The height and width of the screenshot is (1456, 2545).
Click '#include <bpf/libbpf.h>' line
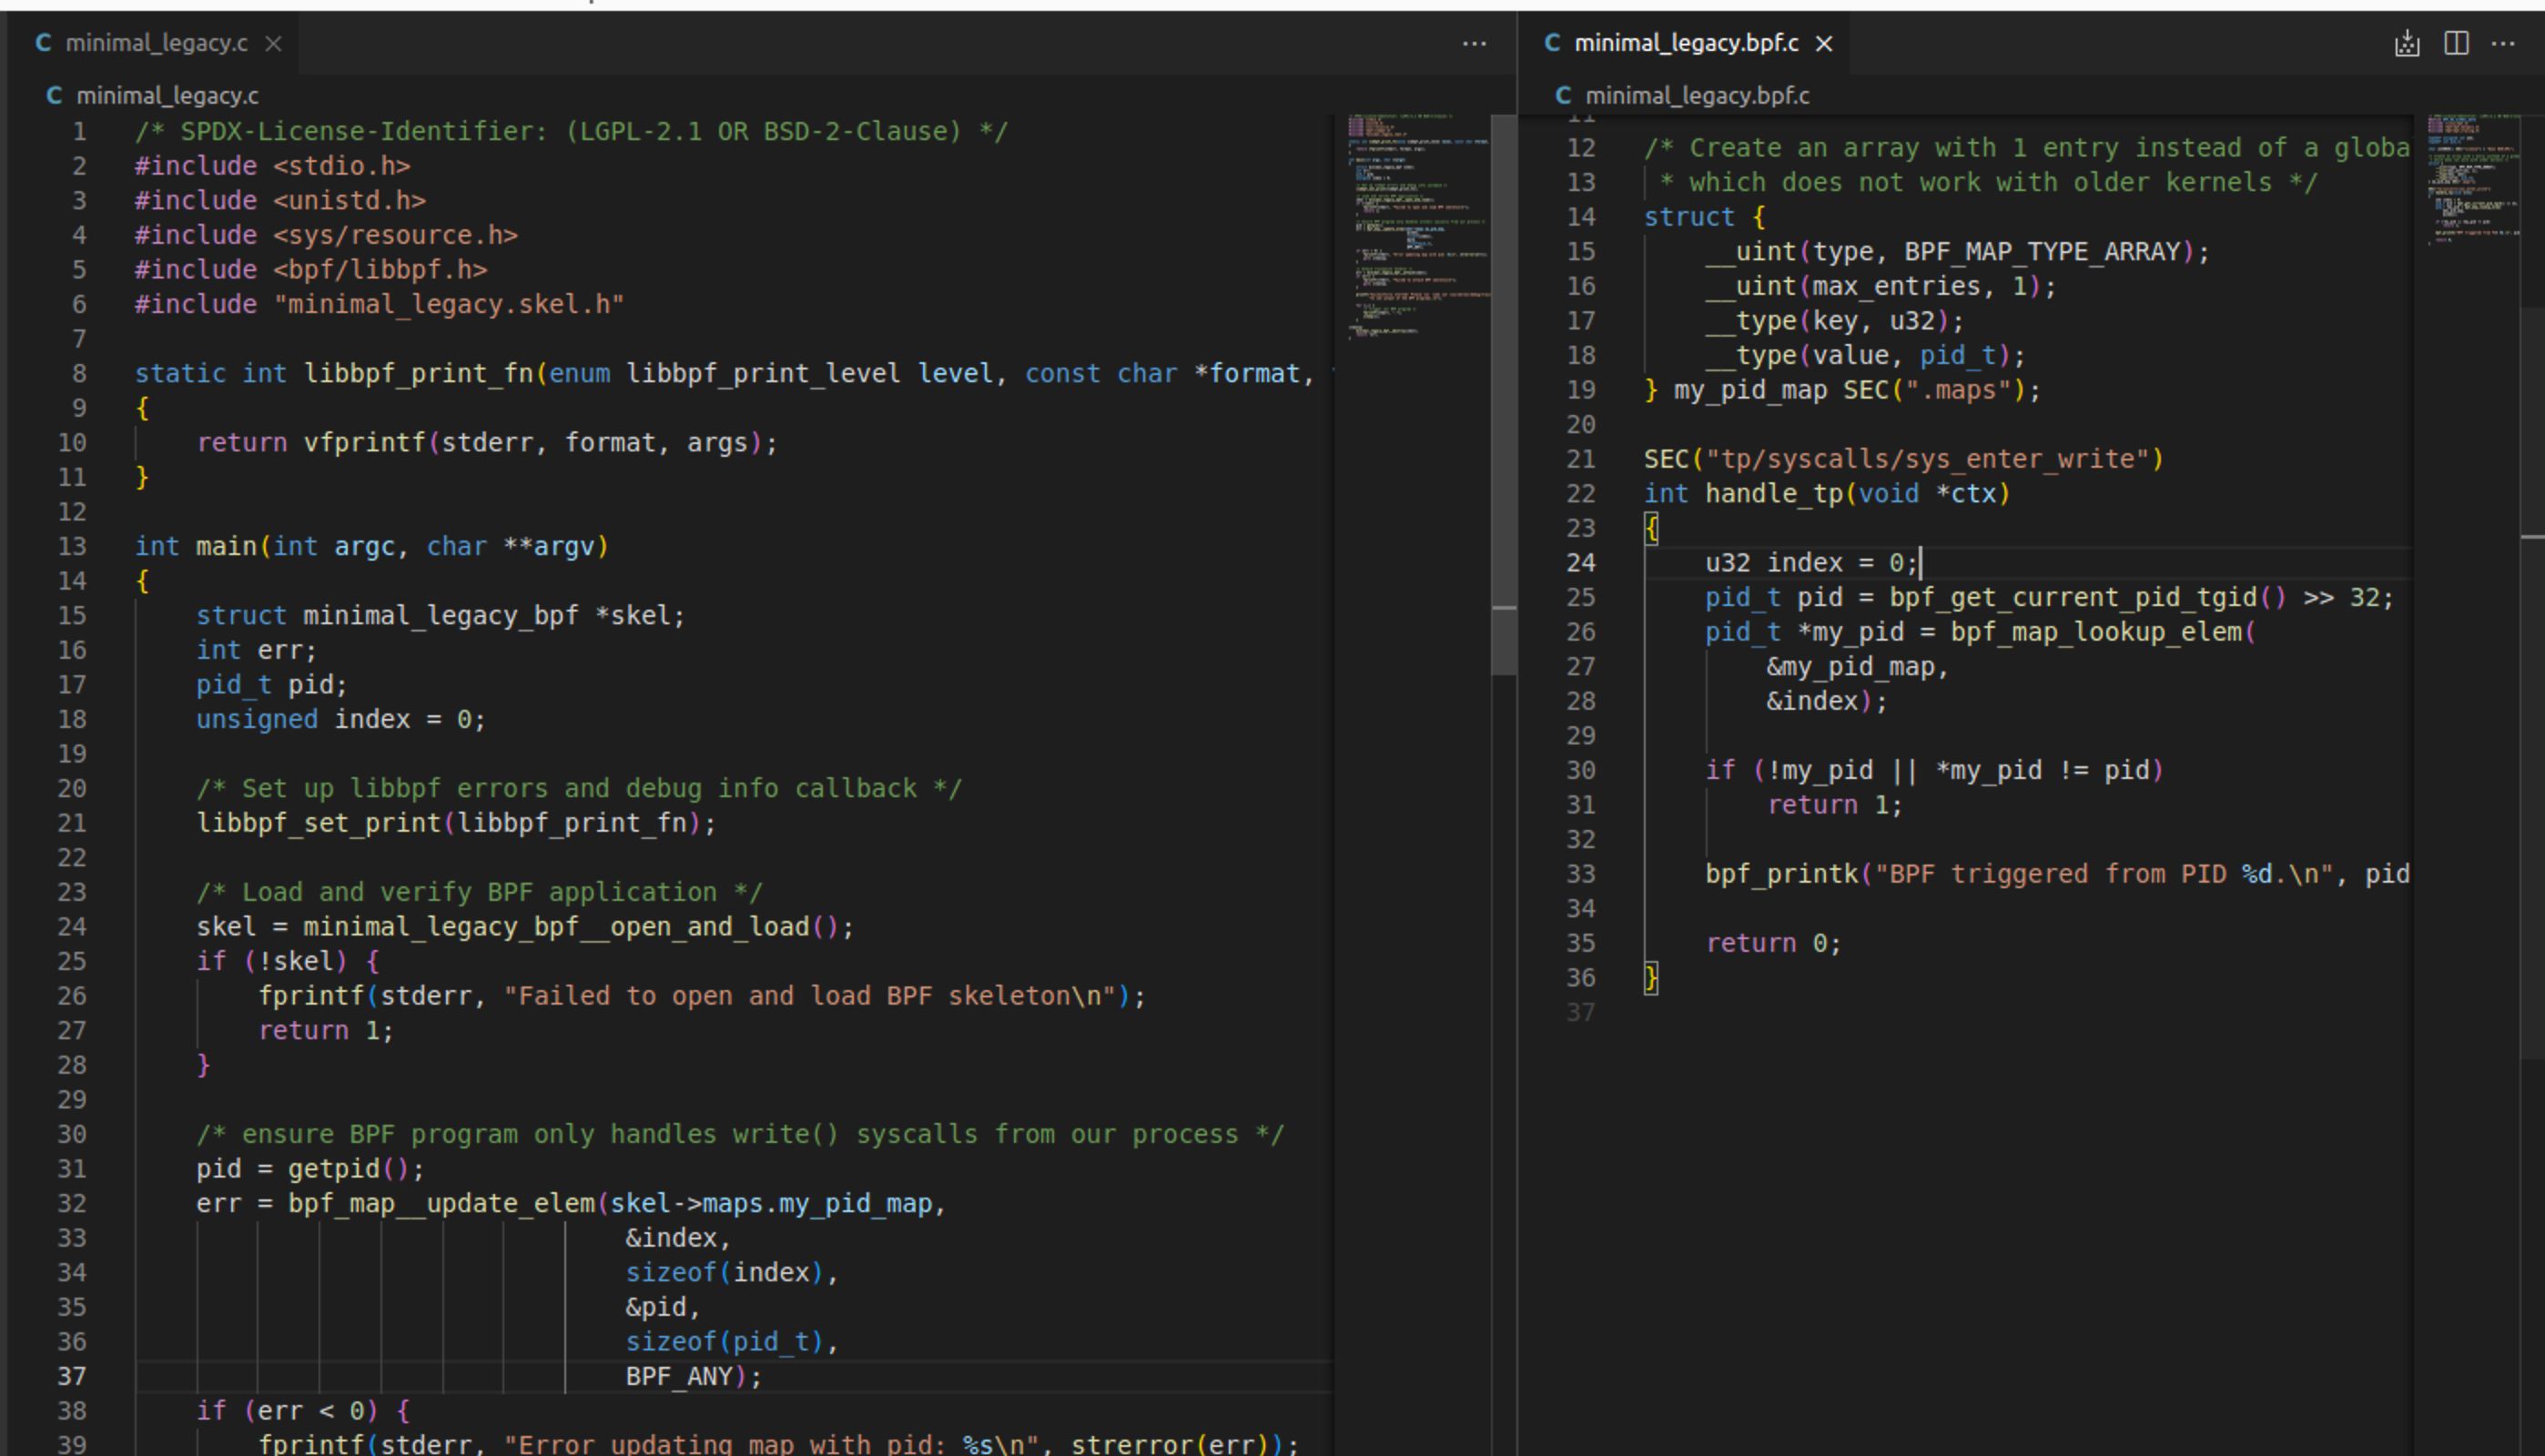tap(311, 270)
